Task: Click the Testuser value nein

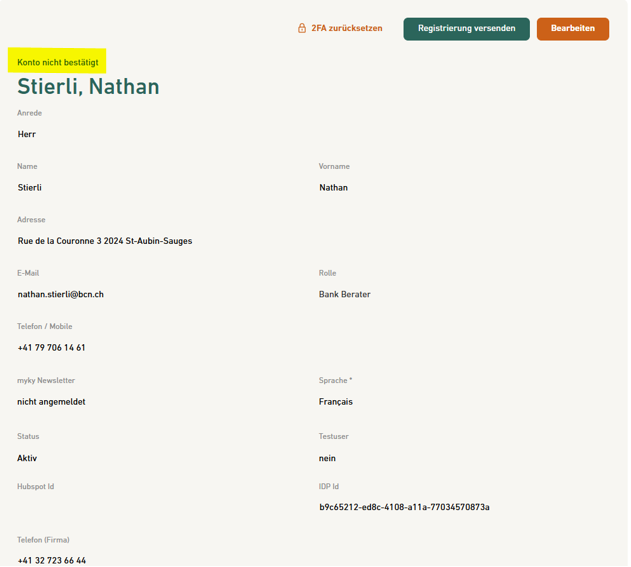Action: [327, 458]
